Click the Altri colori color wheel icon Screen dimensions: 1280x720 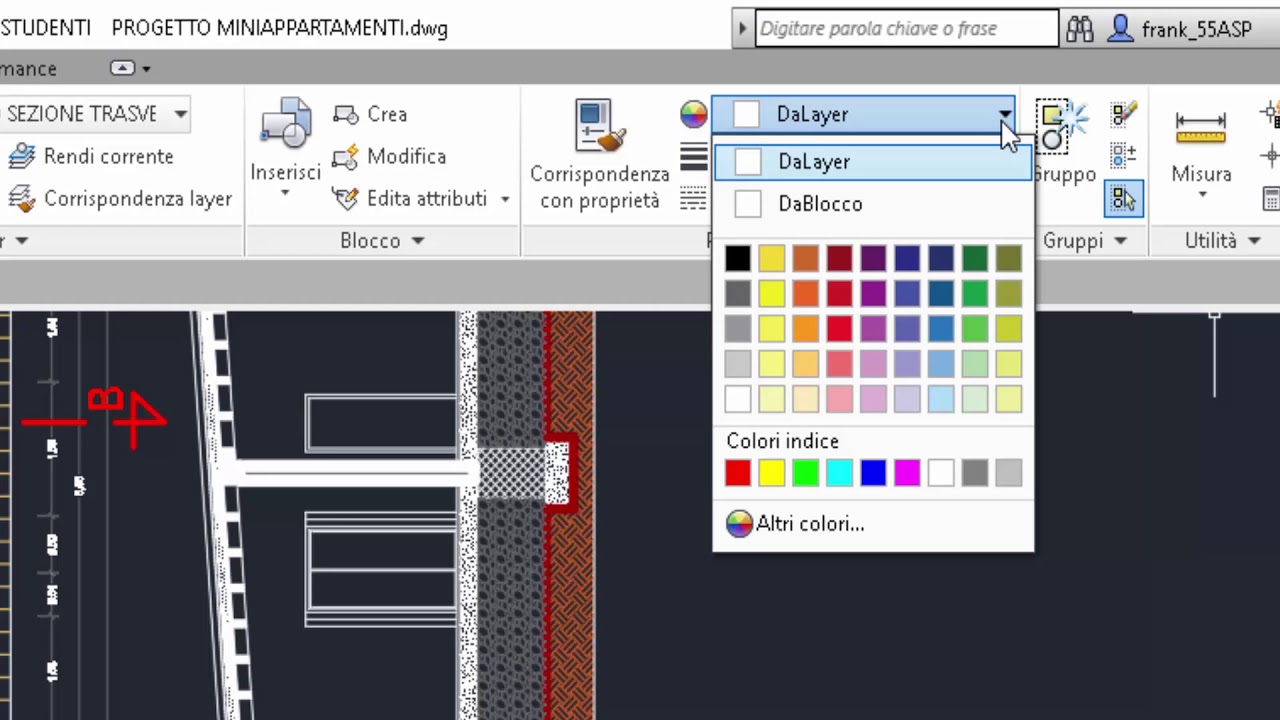click(x=739, y=524)
